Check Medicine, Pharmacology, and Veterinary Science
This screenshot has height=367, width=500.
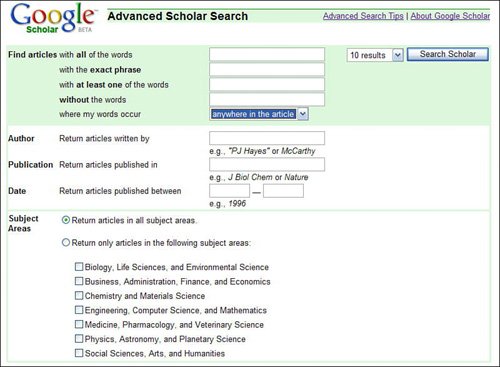(x=79, y=324)
